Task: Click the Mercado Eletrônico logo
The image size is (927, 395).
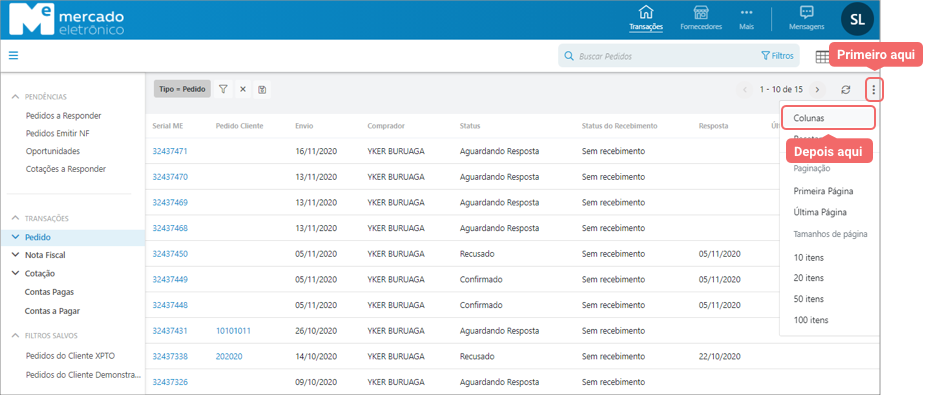Action: pos(67,19)
